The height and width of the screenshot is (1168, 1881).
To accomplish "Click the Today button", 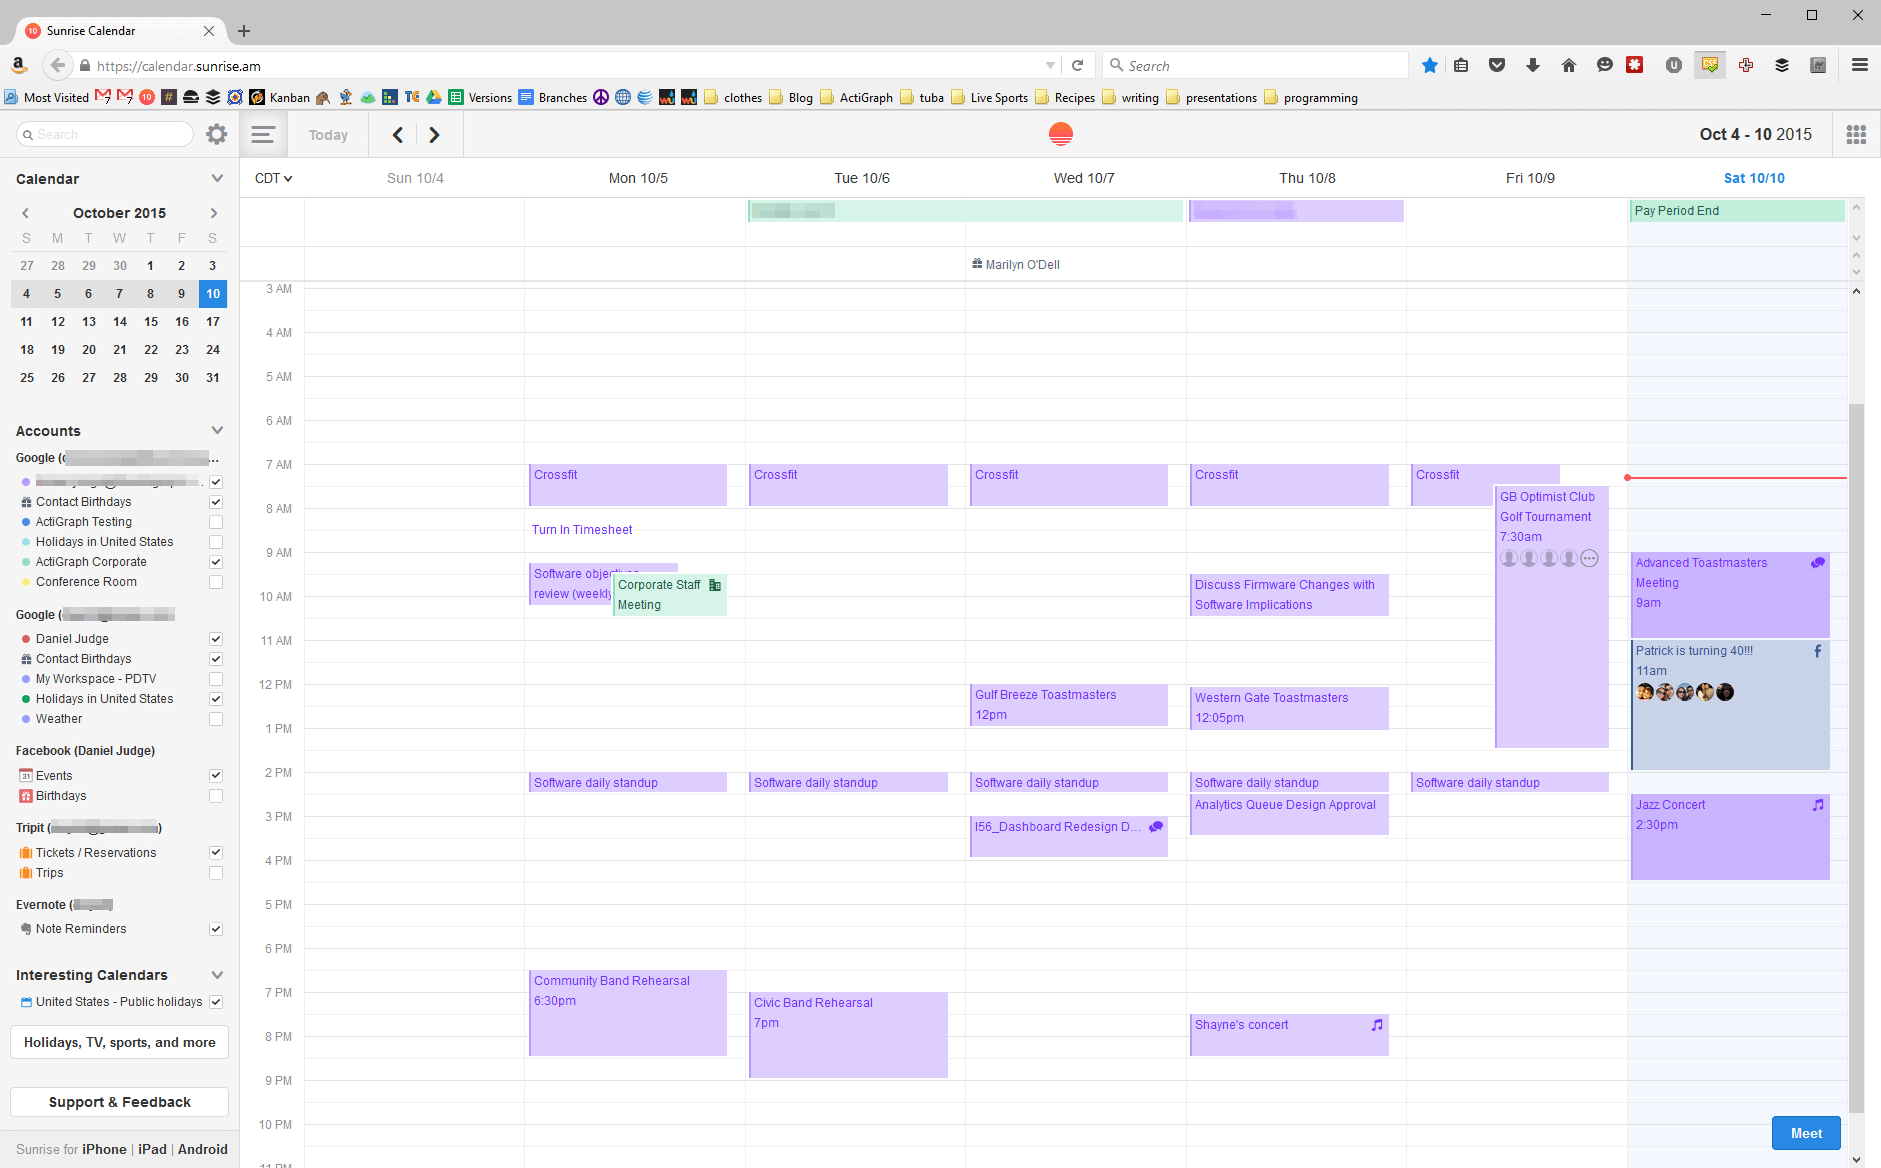I will tap(328, 133).
